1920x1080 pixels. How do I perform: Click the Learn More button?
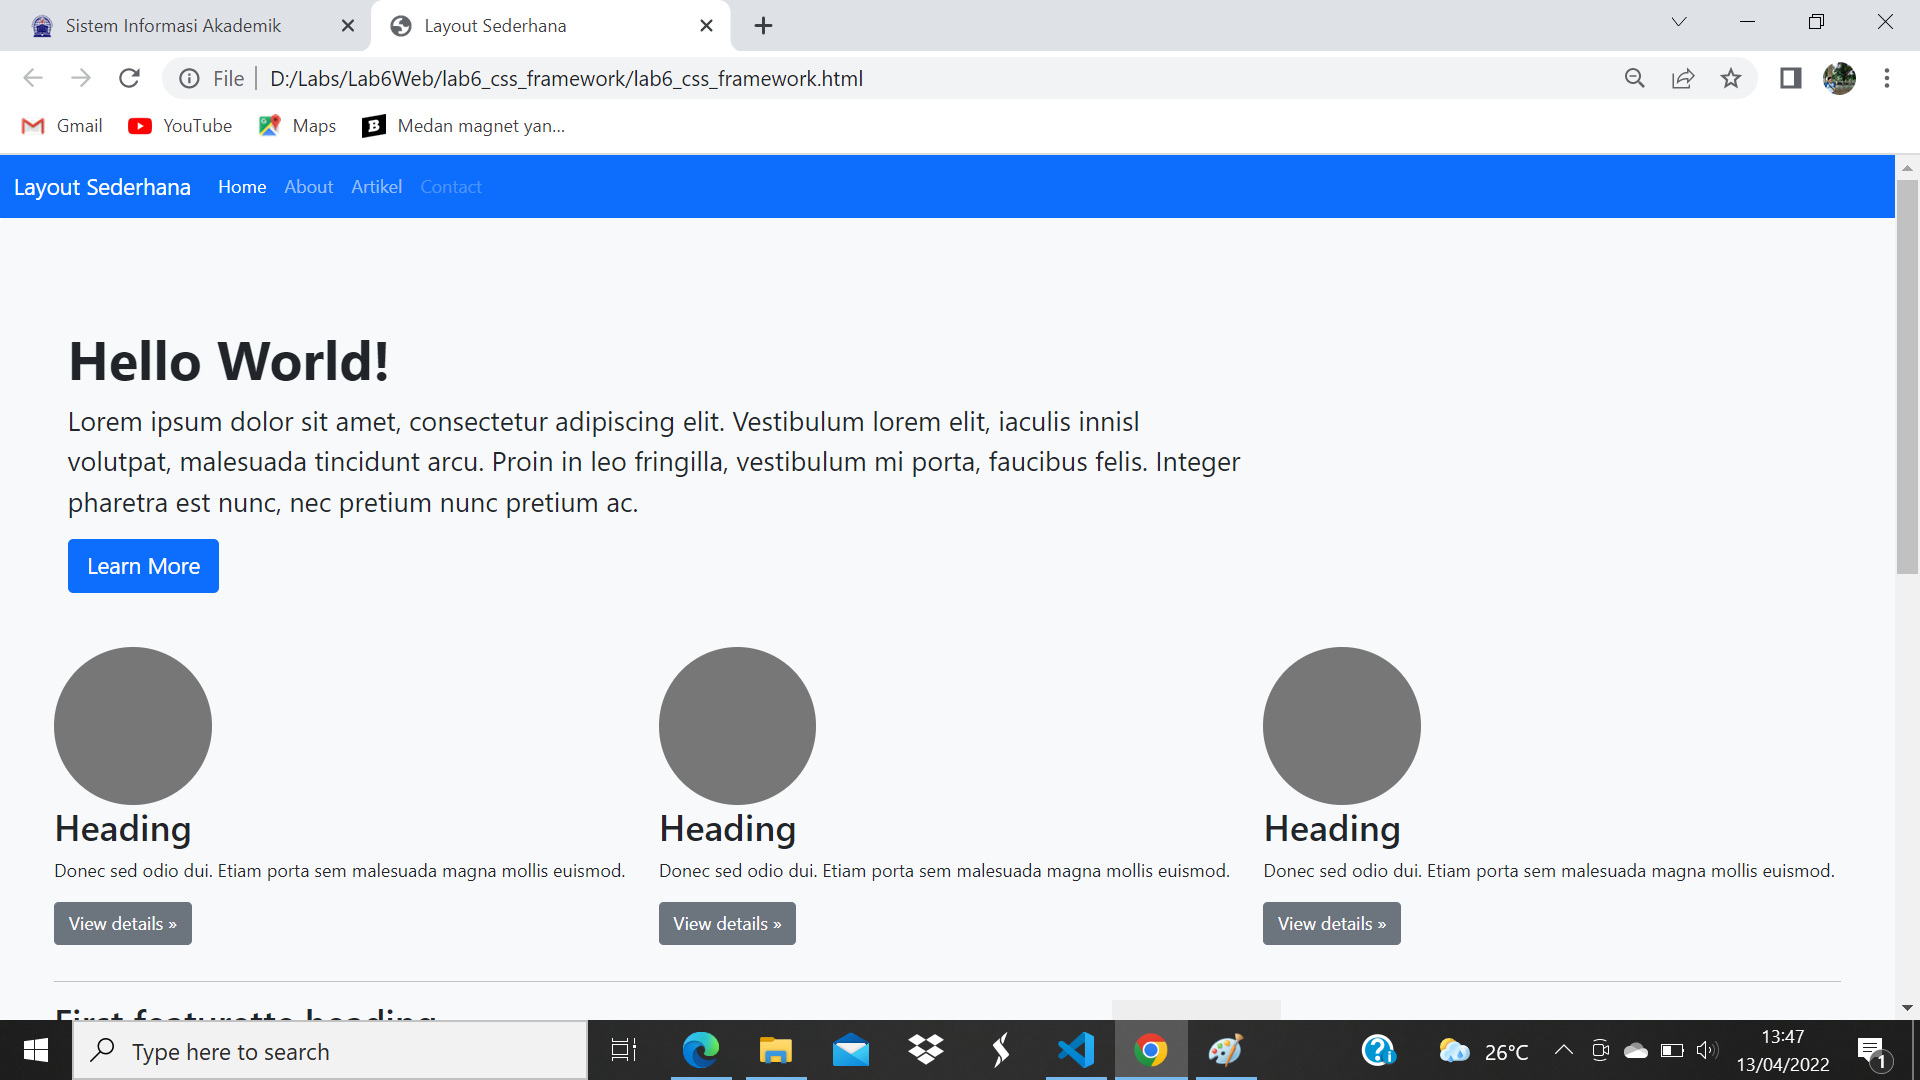click(x=143, y=566)
